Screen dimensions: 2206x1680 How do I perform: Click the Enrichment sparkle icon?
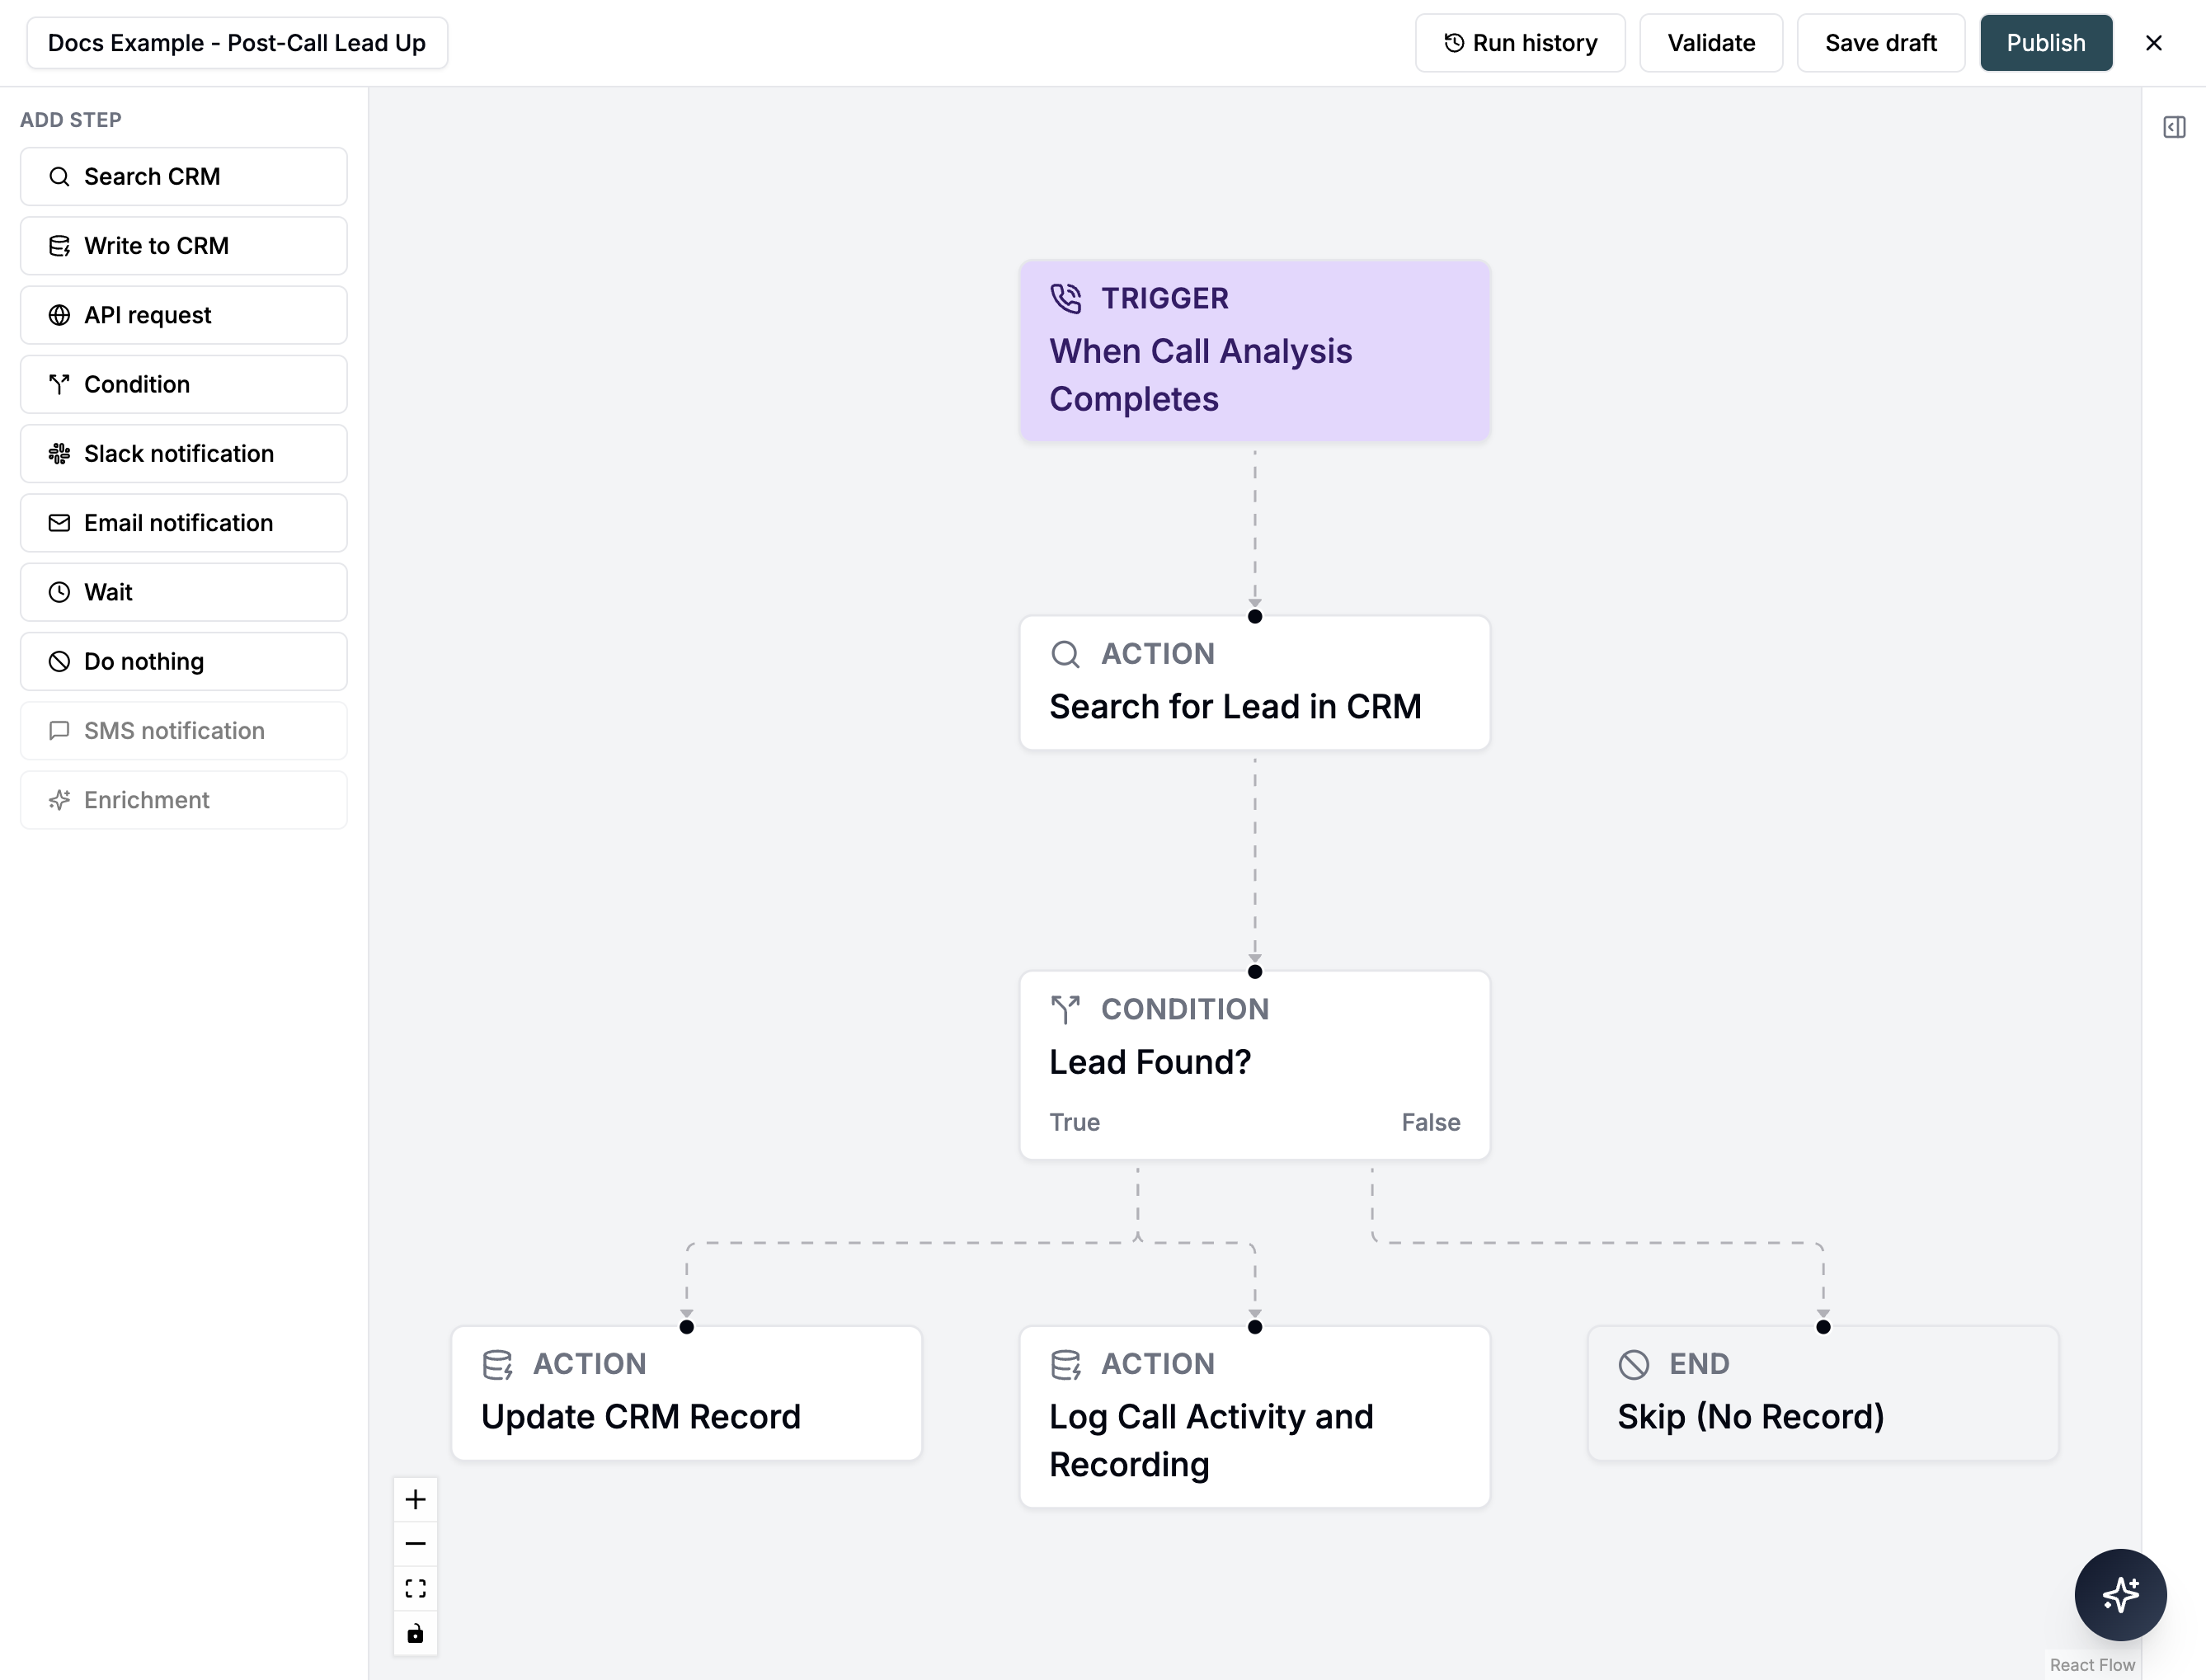pyautogui.click(x=59, y=800)
